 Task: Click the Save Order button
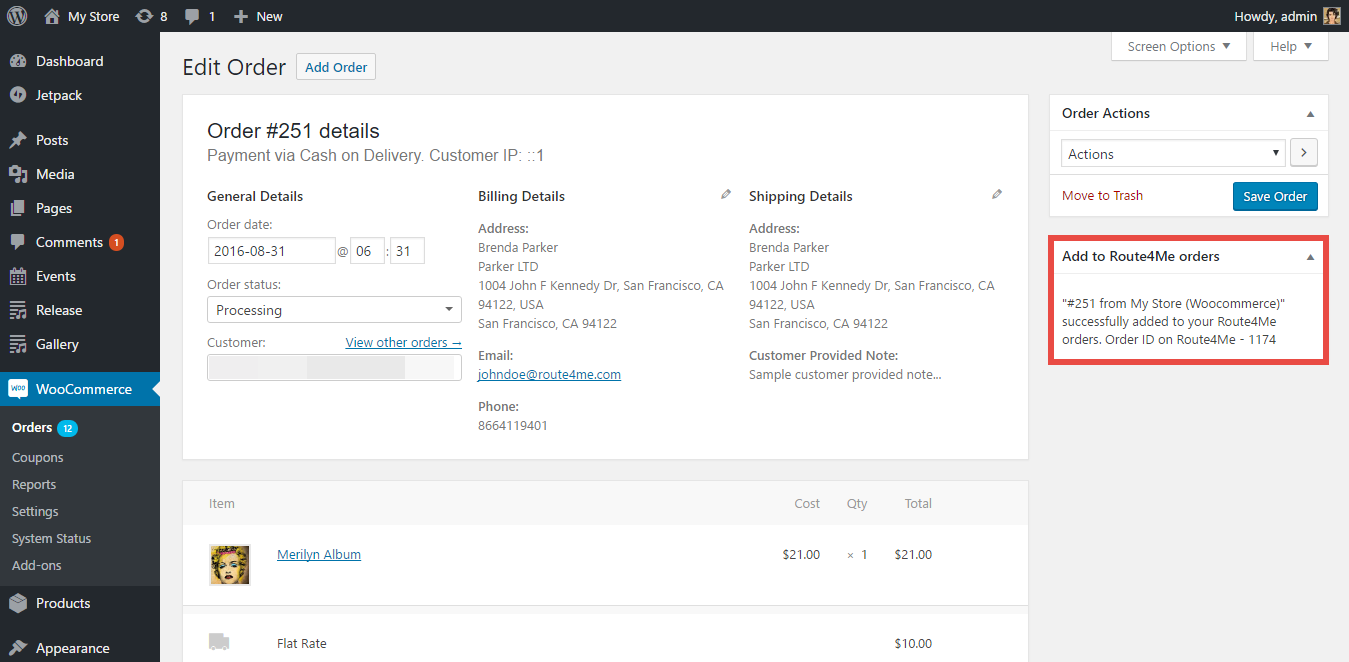click(x=1275, y=196)
